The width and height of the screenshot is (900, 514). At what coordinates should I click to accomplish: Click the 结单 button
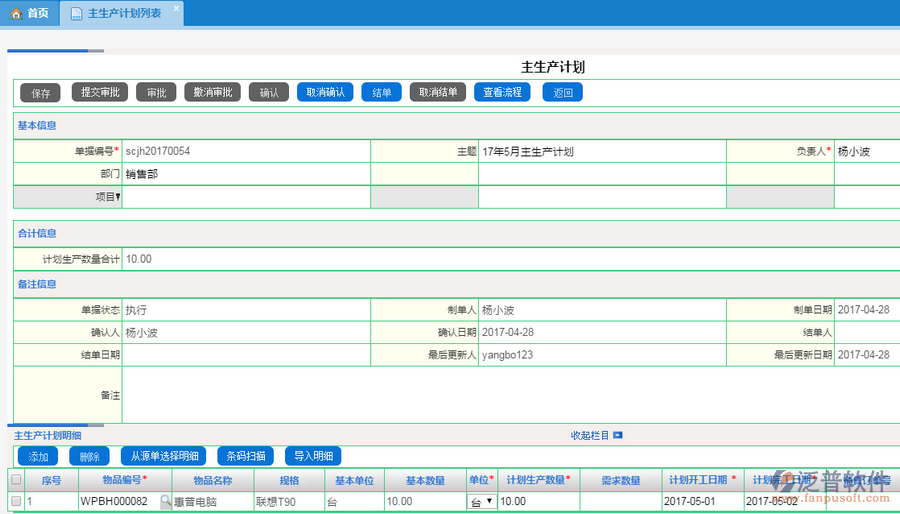(x=381, y=92)
